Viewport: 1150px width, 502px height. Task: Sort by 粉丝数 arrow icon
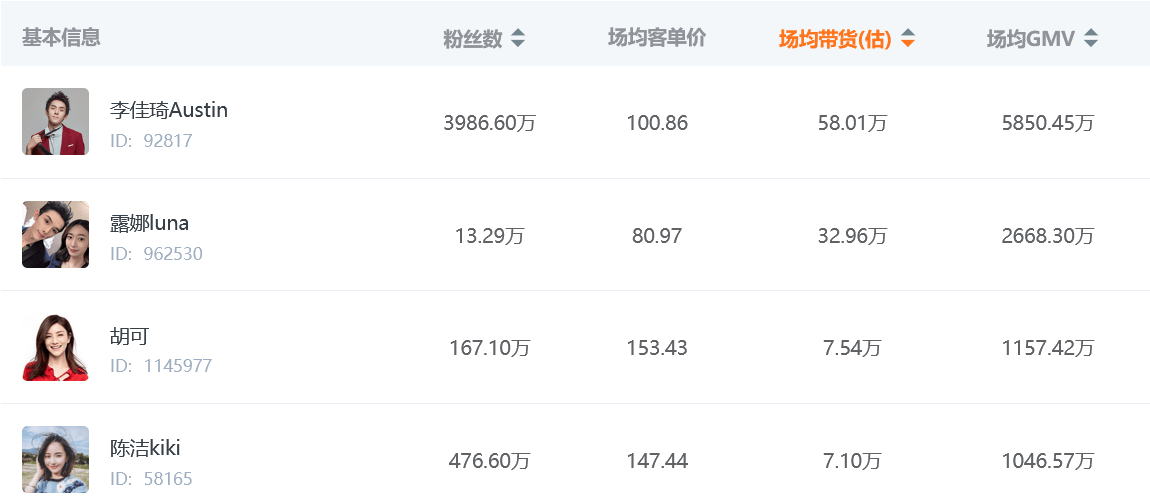518,39
